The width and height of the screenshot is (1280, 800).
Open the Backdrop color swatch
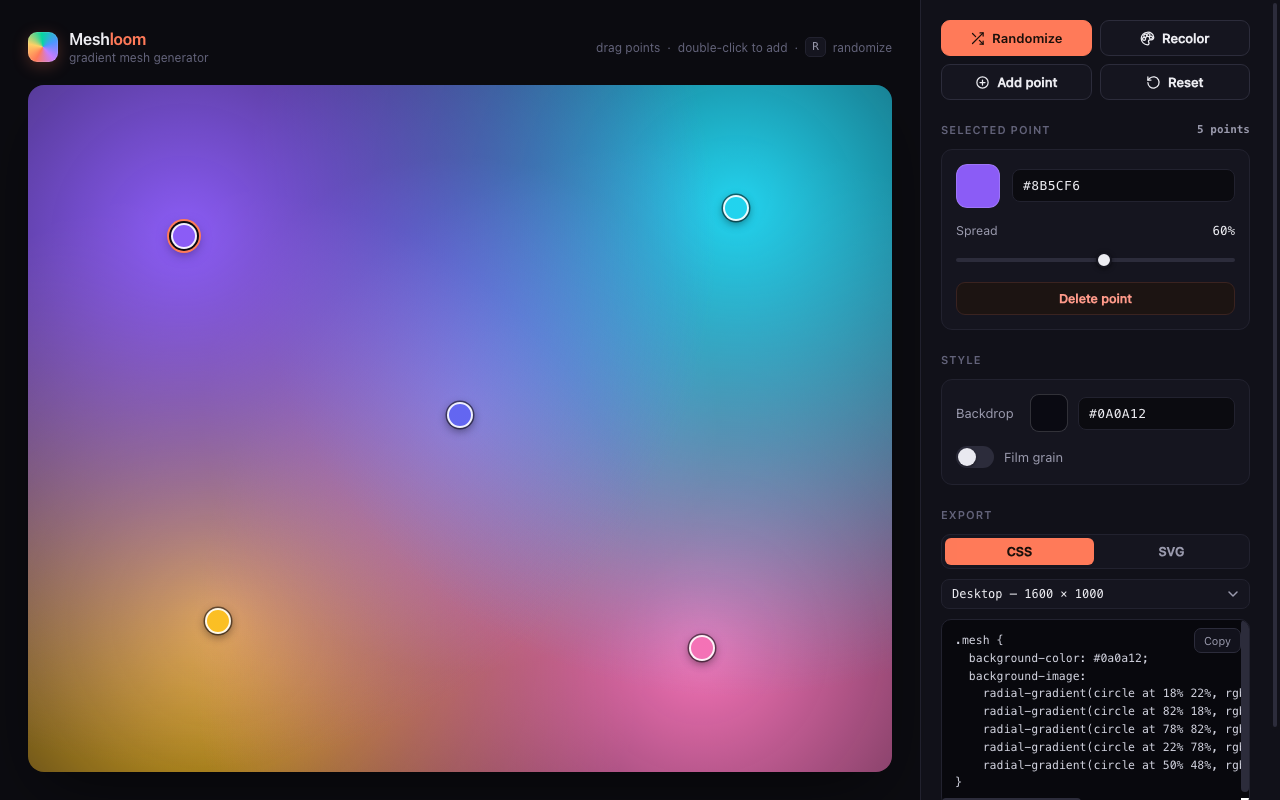coord(1049,413)
